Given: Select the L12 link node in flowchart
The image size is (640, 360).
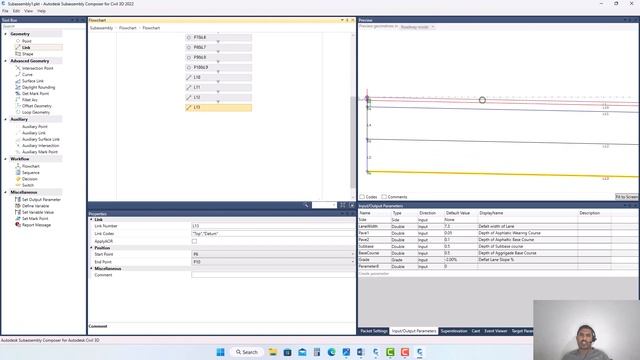Looking at the screenshot, I should pyautogui.click(x=218, y=97).
